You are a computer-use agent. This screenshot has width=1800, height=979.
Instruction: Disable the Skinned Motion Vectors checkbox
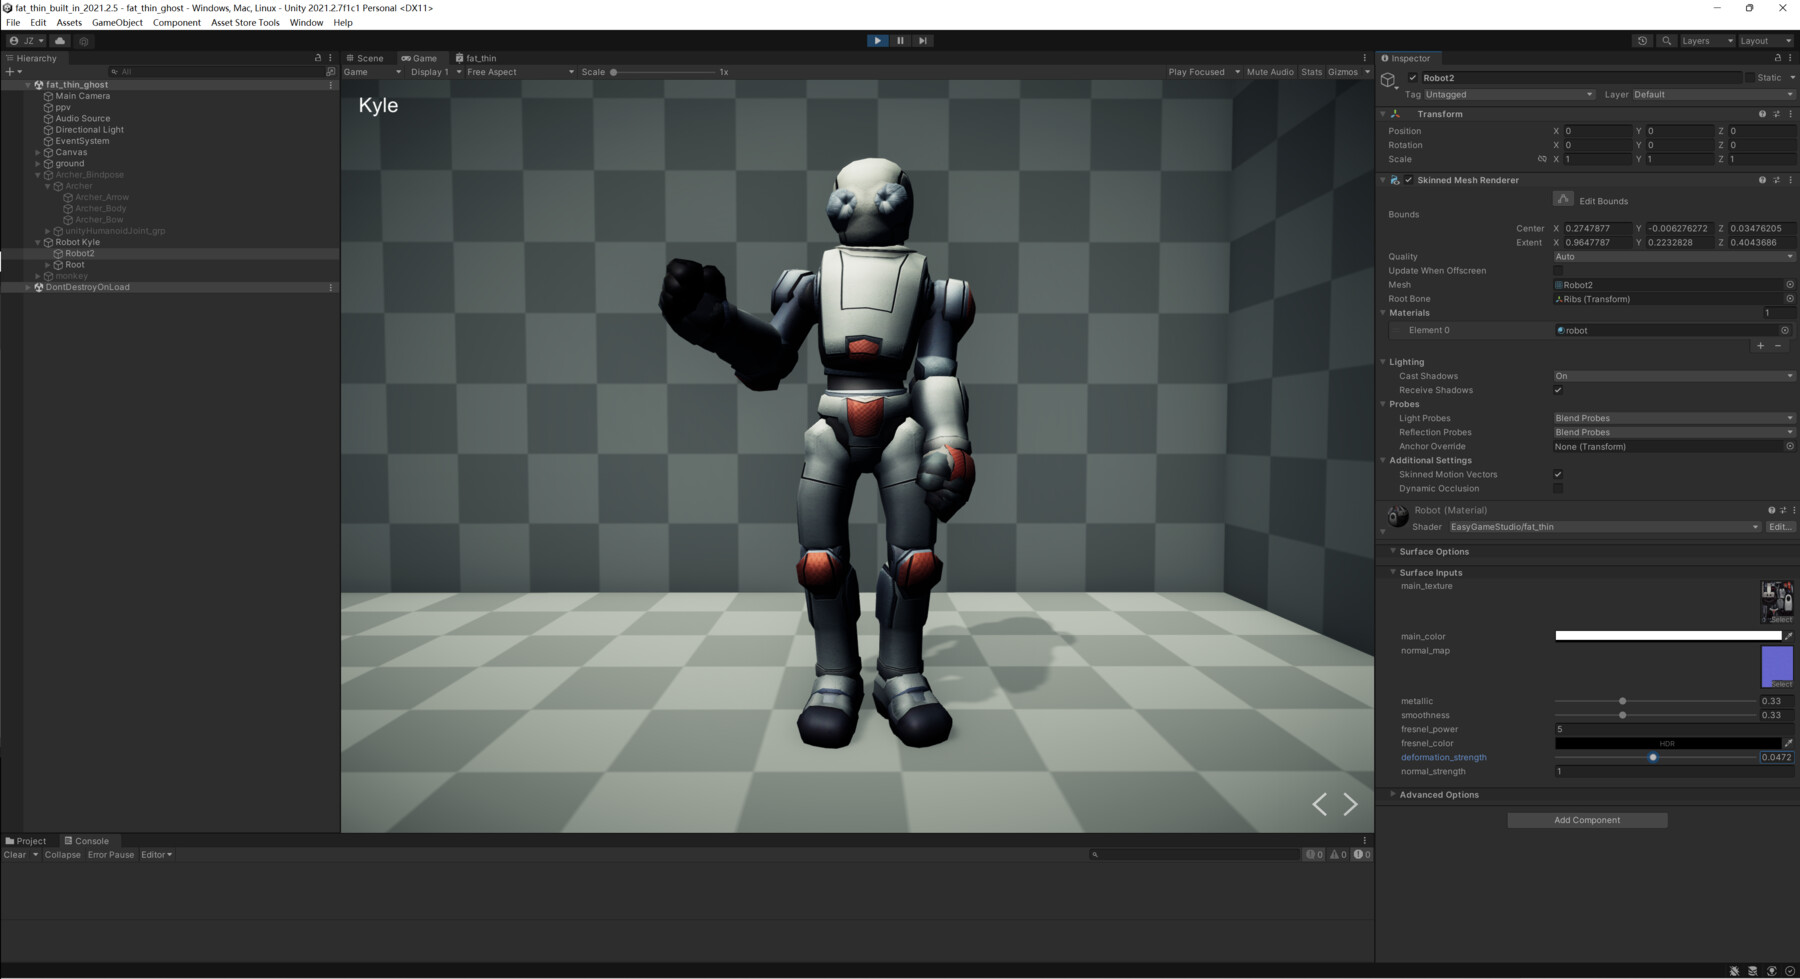pyautogui.click(x=1558, y=474)
